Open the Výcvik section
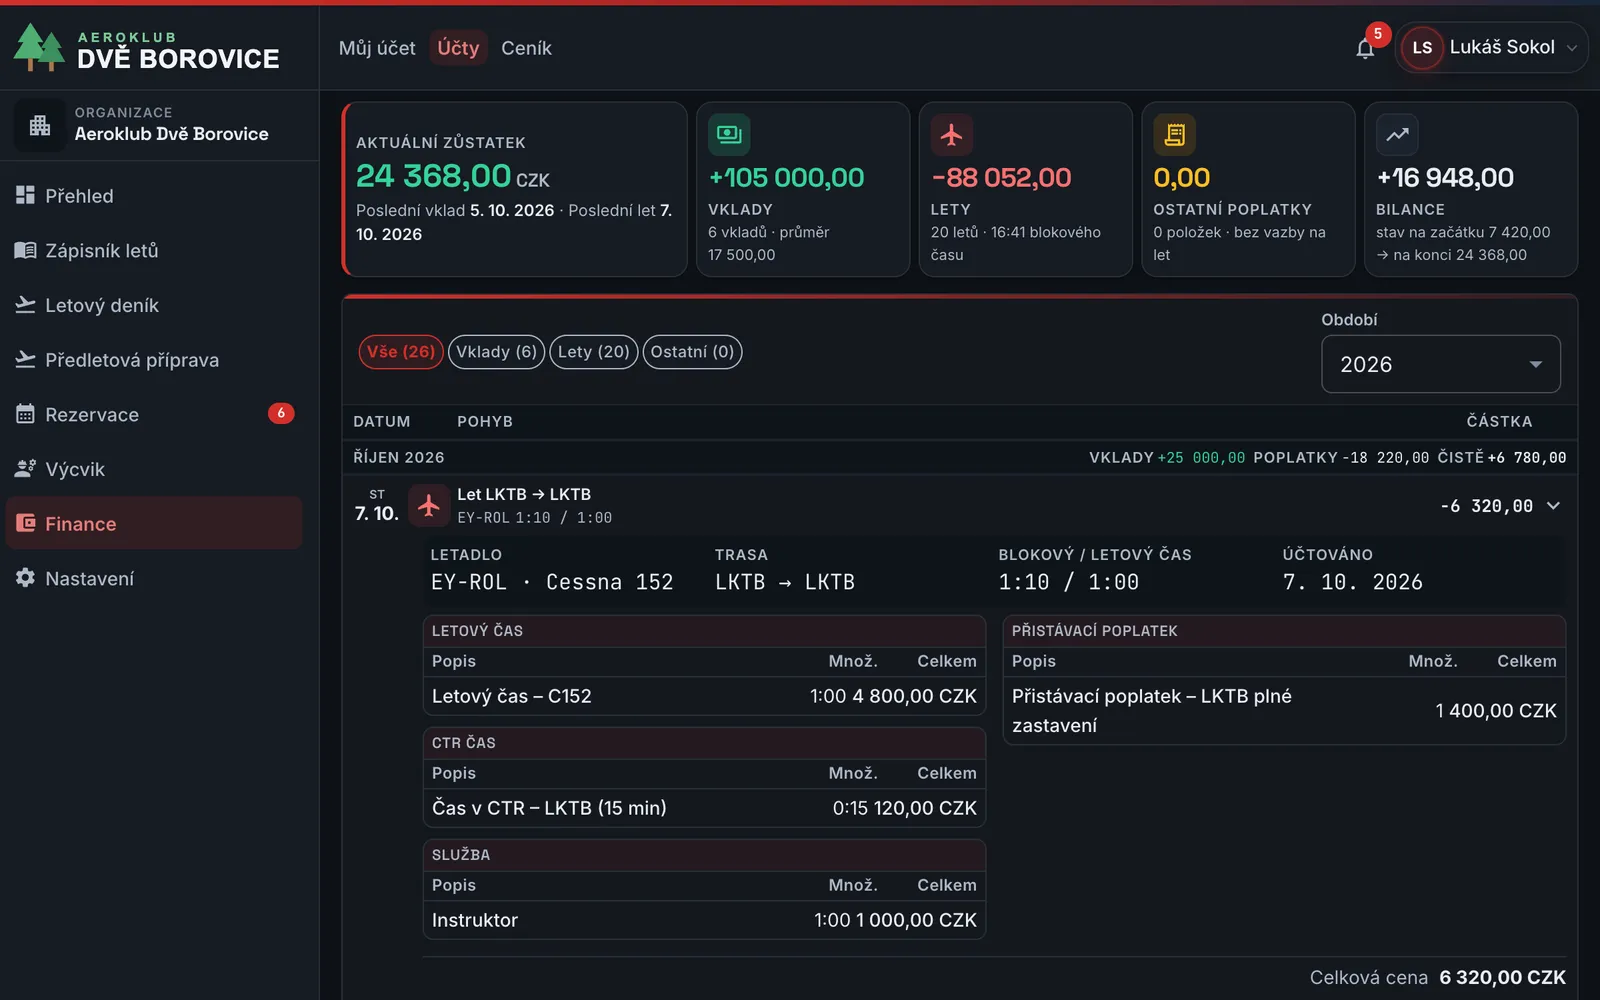Screen dimensions: 1600x1000 tap(154, 468)
